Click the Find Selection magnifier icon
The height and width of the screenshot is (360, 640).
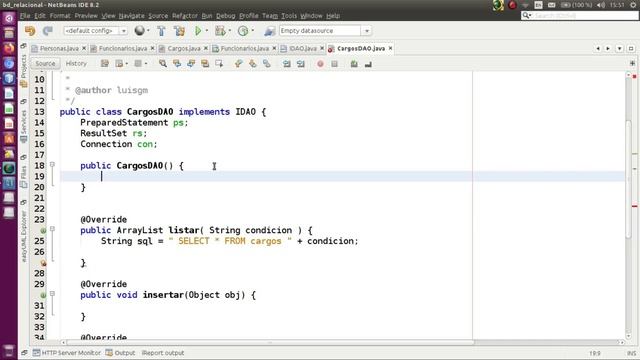[163, 64]
